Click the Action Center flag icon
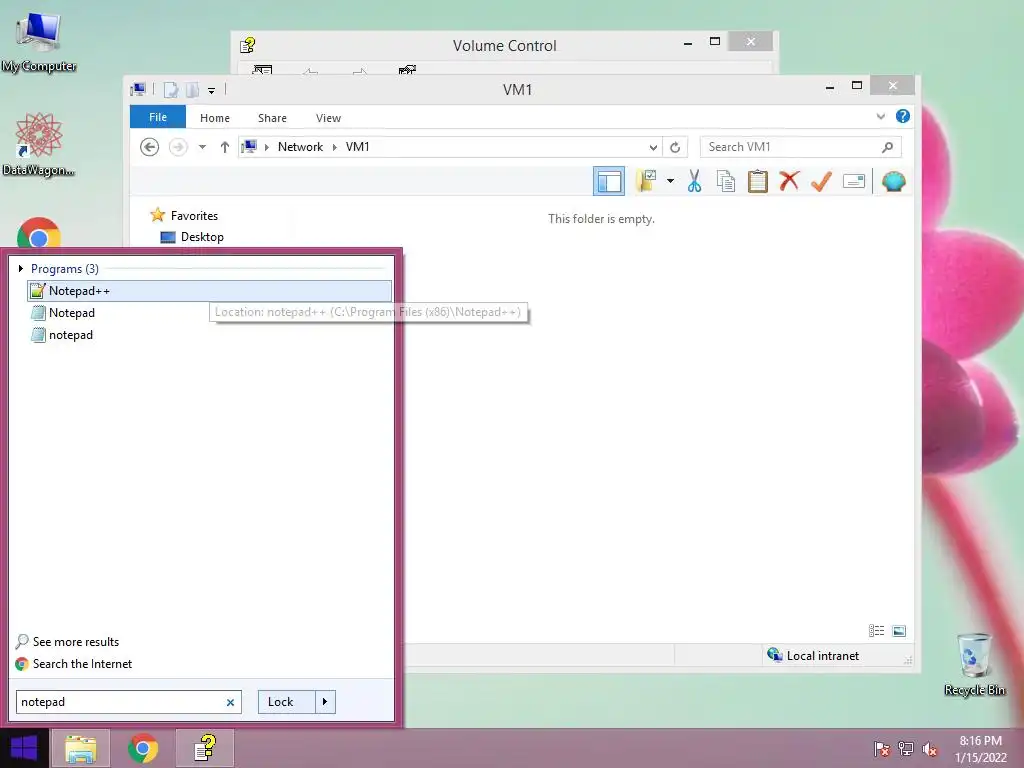The image size is (1024, 768). [882, 748]
